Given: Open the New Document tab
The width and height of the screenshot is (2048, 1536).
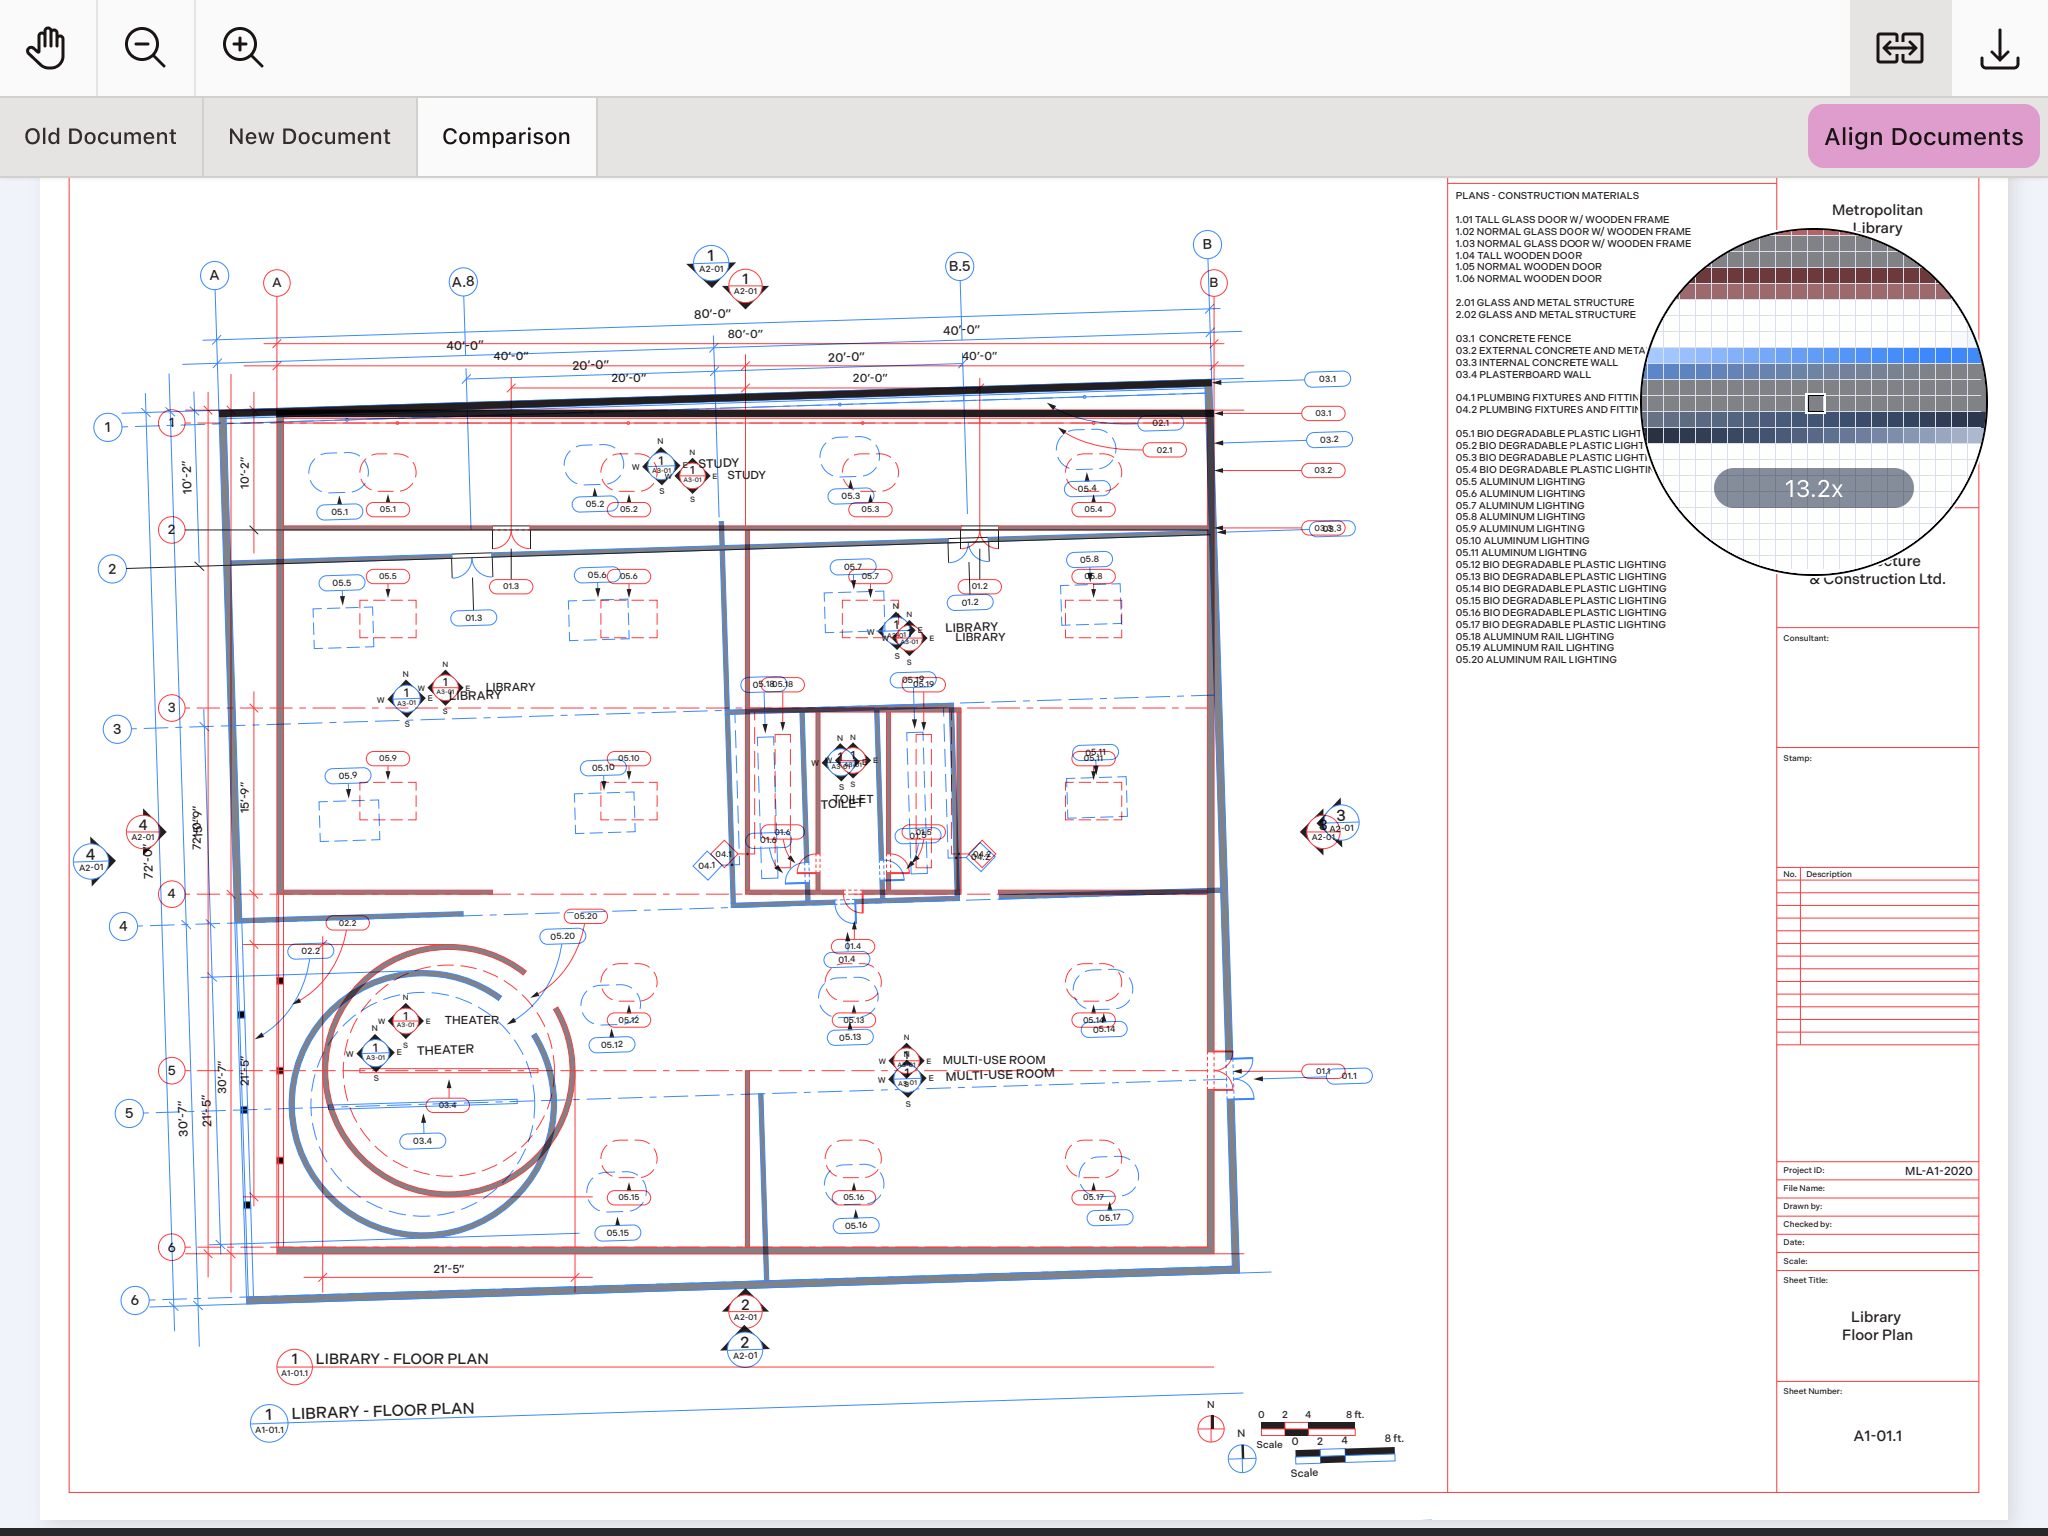Looking at the screenshot, I should pyautogui.click(x=309, y=137).
